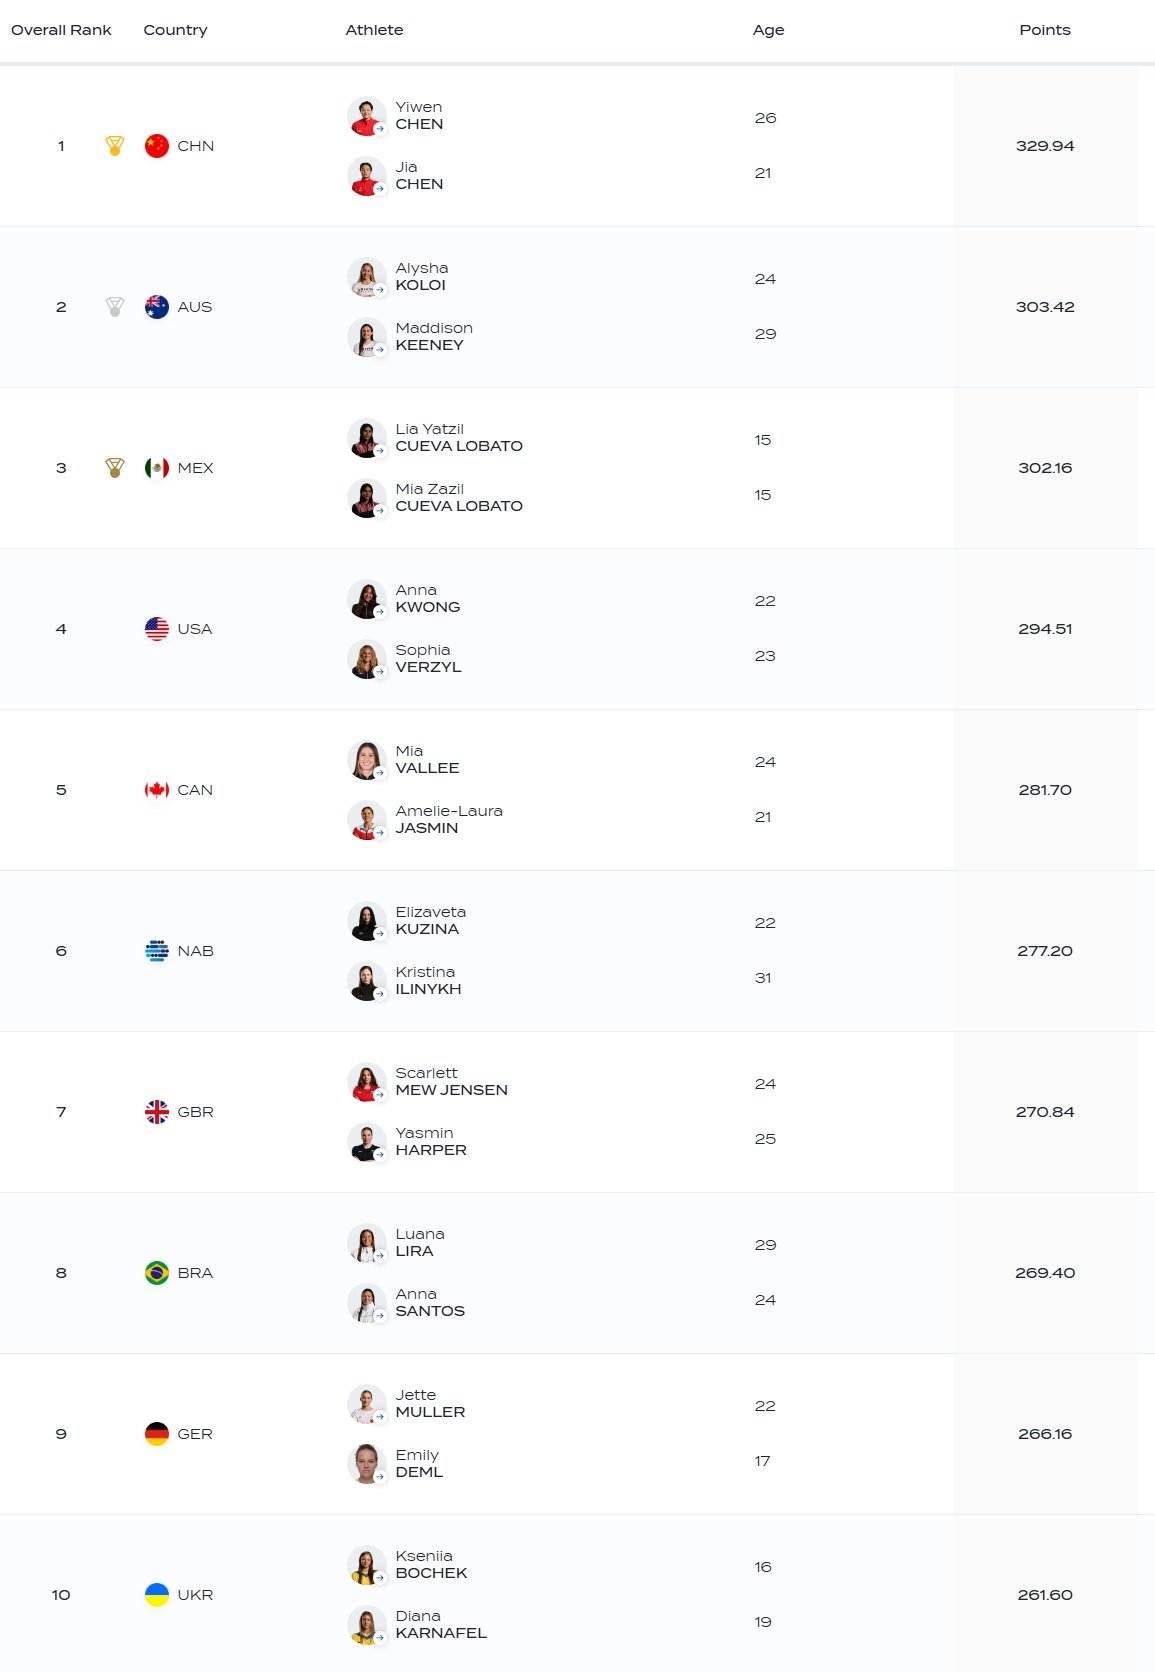
Task: Click the Great Britain flag icon
Action: click(157, 1112)
